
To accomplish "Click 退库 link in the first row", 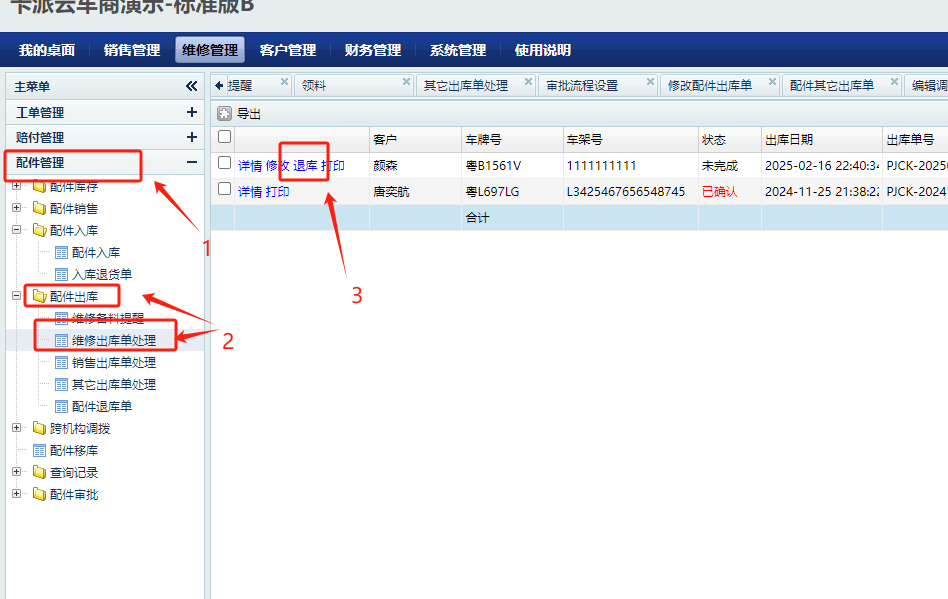I will coord(305,166).
